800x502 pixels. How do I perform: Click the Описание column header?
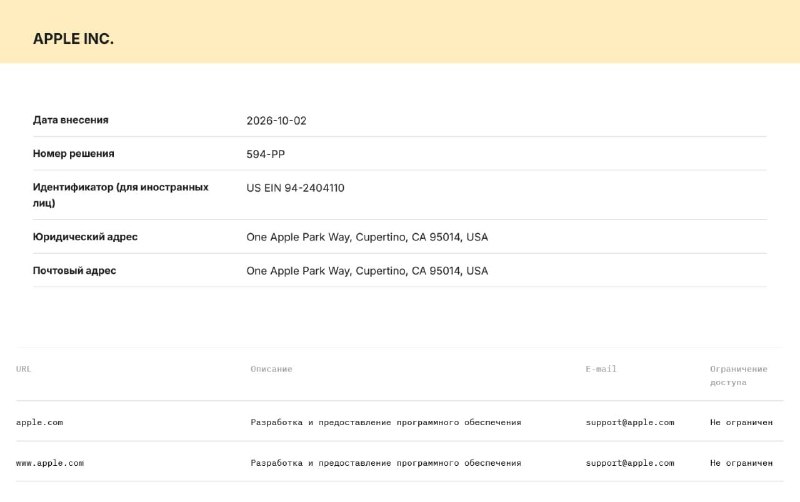[x=271, y=369]
